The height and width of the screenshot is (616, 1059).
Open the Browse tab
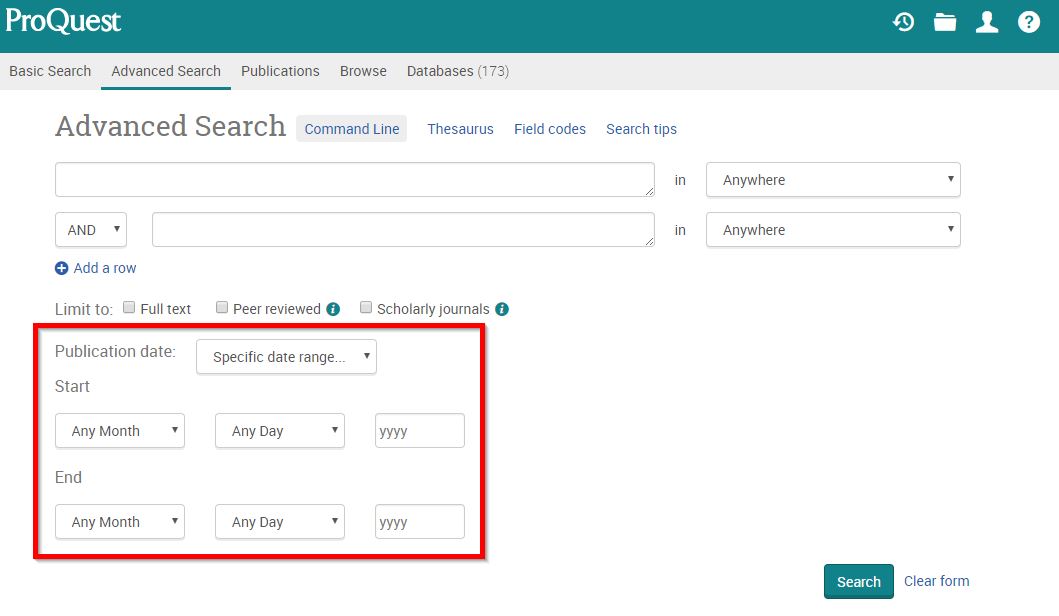(x=363, y=71)
